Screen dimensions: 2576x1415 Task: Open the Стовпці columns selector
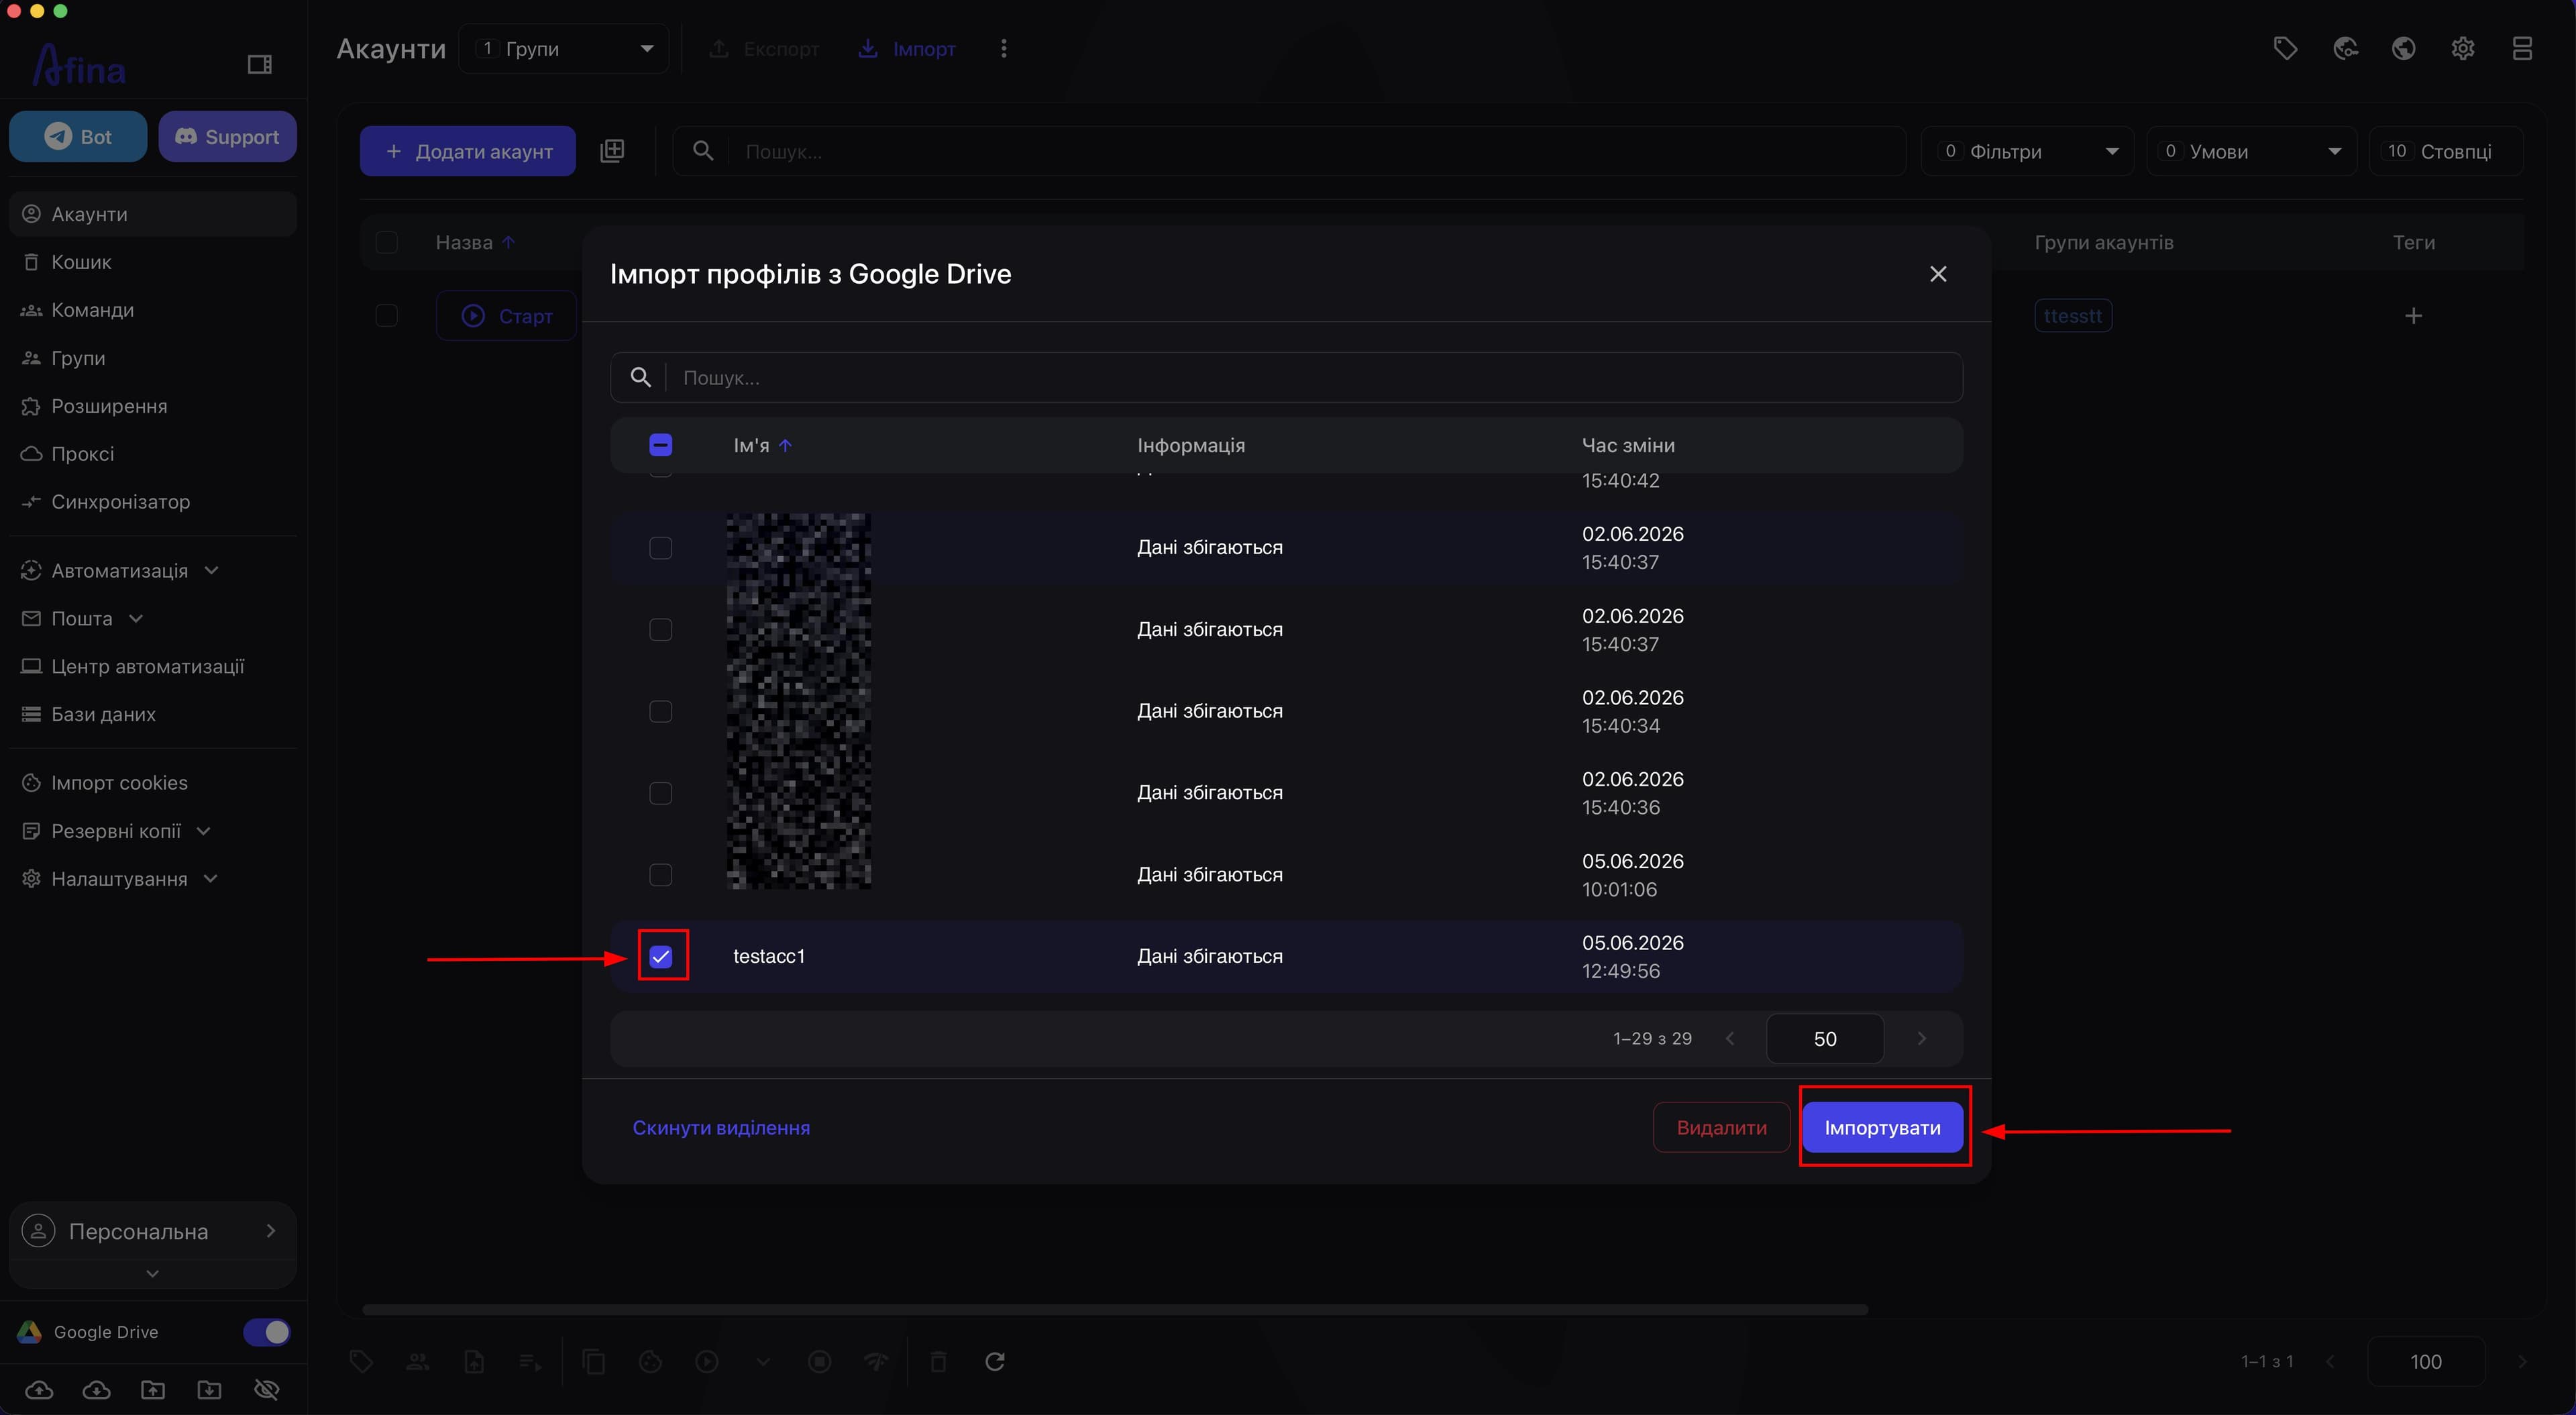point(2445,151)
